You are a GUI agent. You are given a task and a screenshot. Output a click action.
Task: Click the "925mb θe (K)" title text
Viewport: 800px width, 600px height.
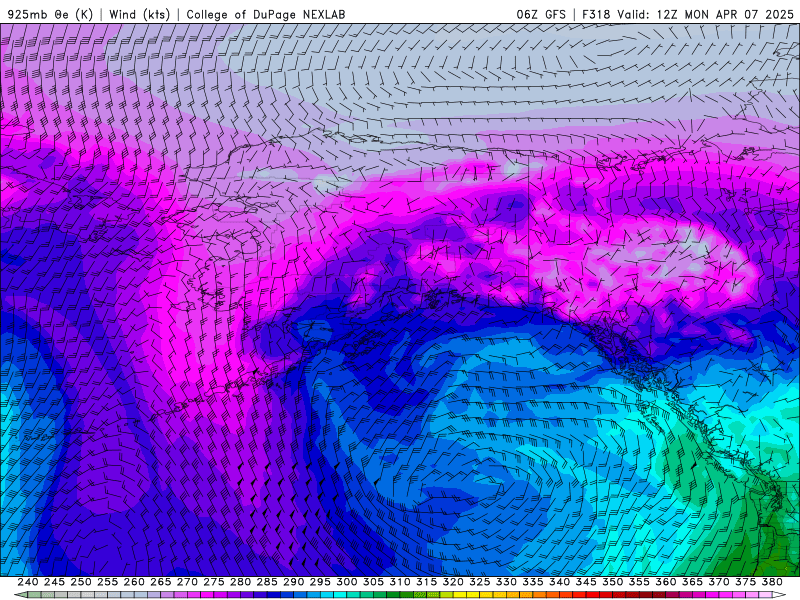[50, 14]
